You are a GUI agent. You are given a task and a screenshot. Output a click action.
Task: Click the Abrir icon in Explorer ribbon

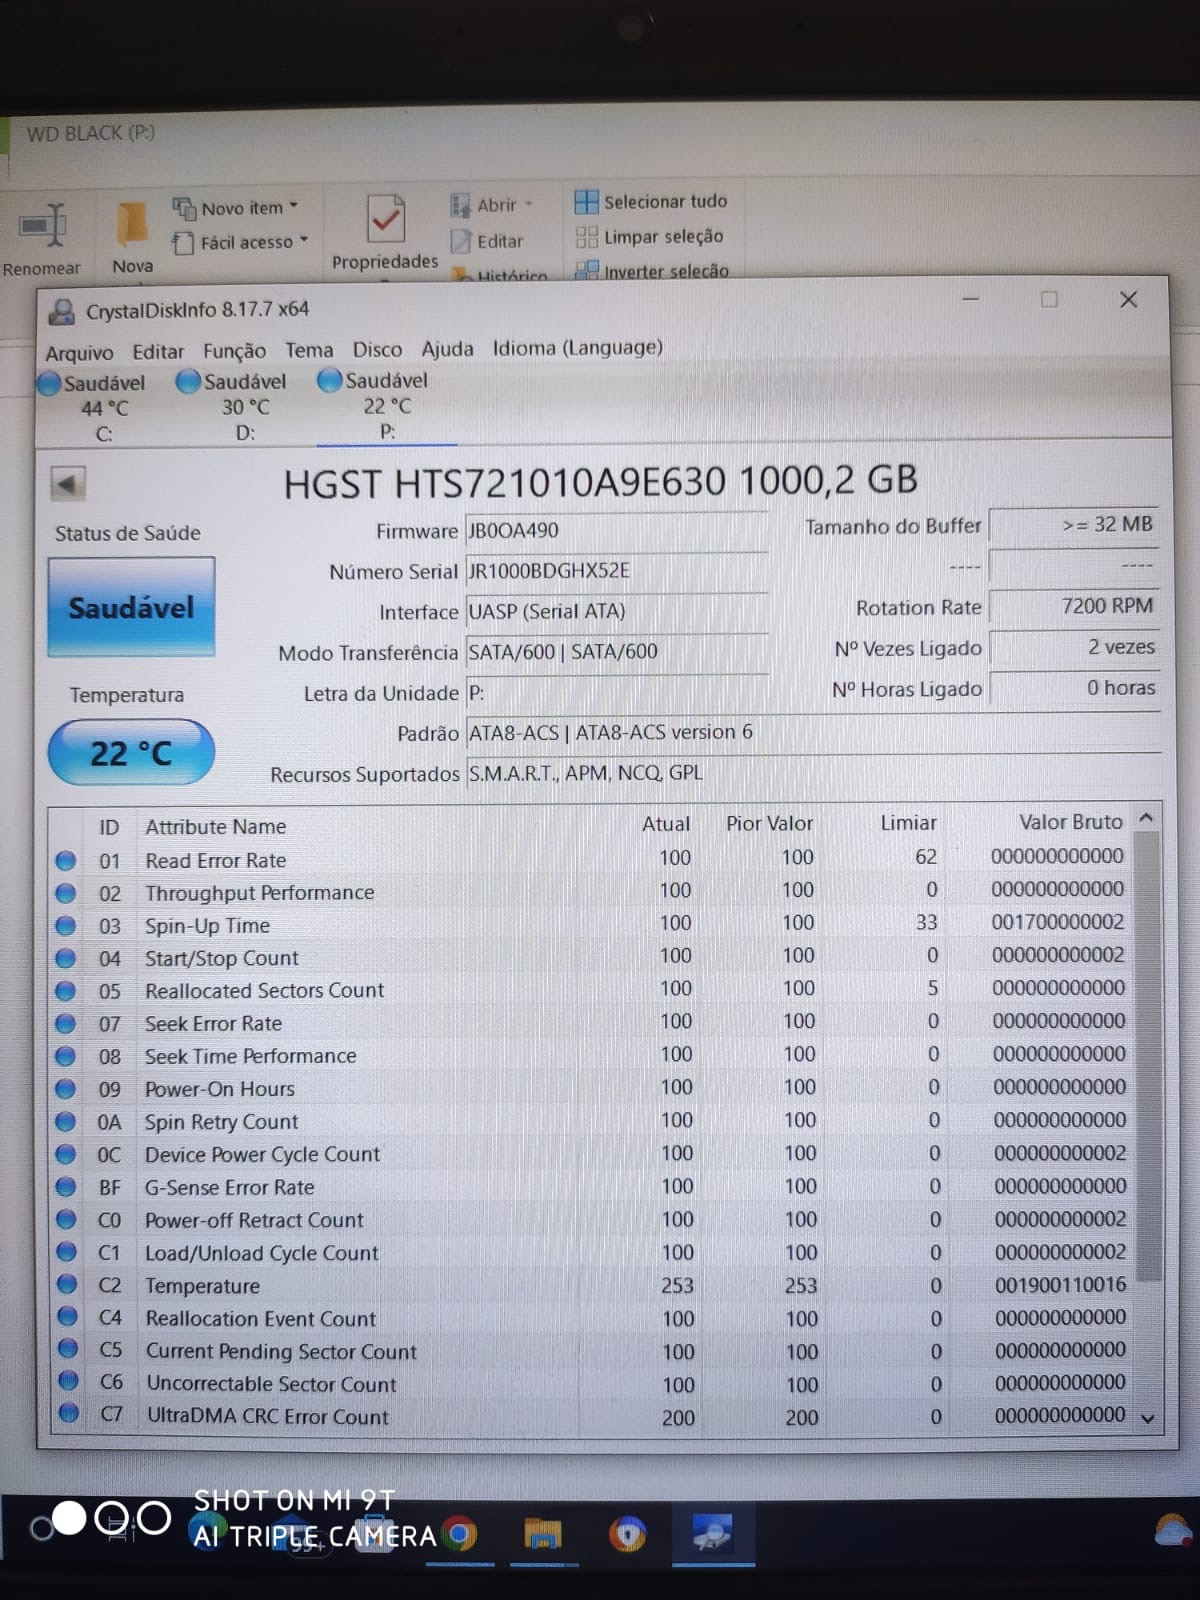(x=461, y=205)
